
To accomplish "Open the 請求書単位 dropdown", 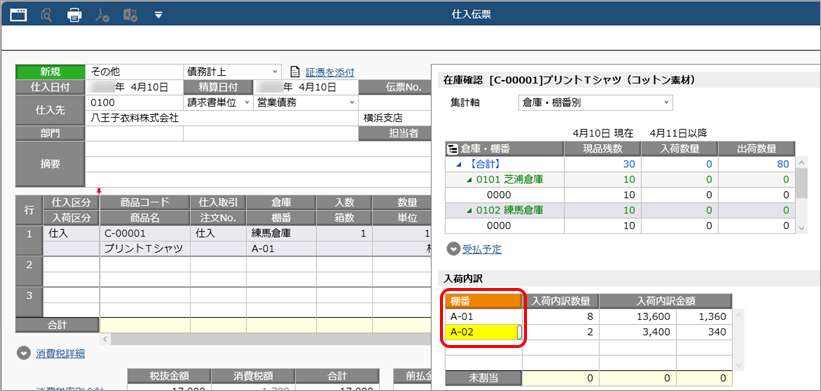I will pos(246,103).
